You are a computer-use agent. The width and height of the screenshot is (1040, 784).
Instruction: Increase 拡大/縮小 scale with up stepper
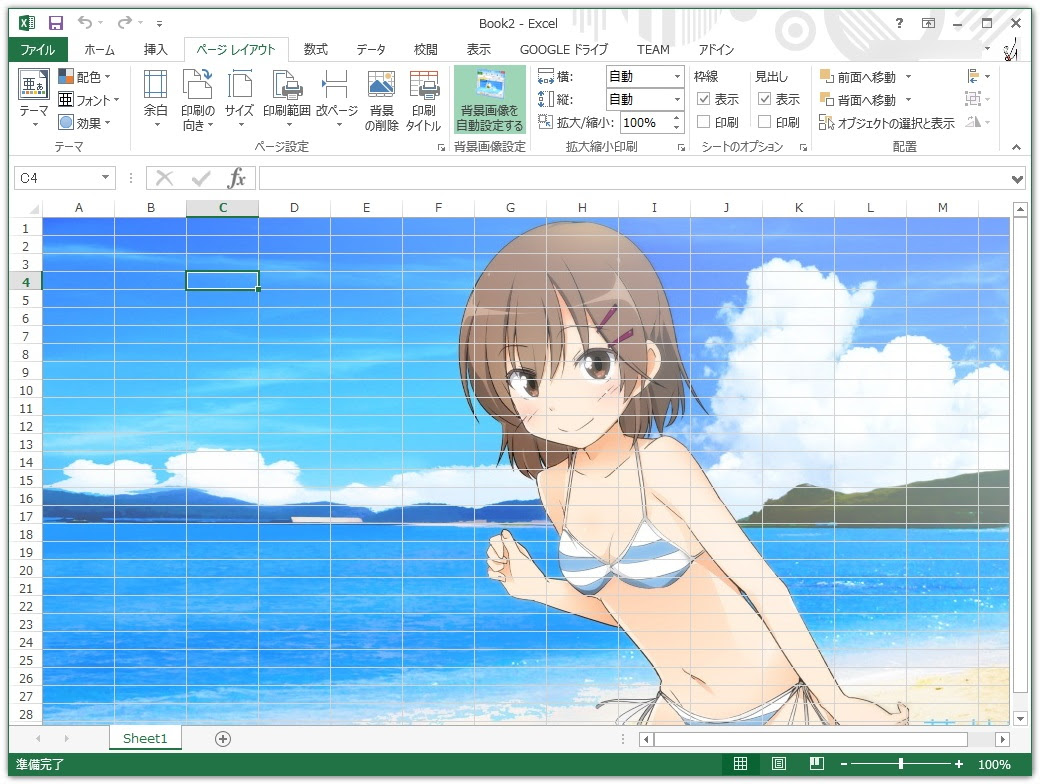coord(677,118)
